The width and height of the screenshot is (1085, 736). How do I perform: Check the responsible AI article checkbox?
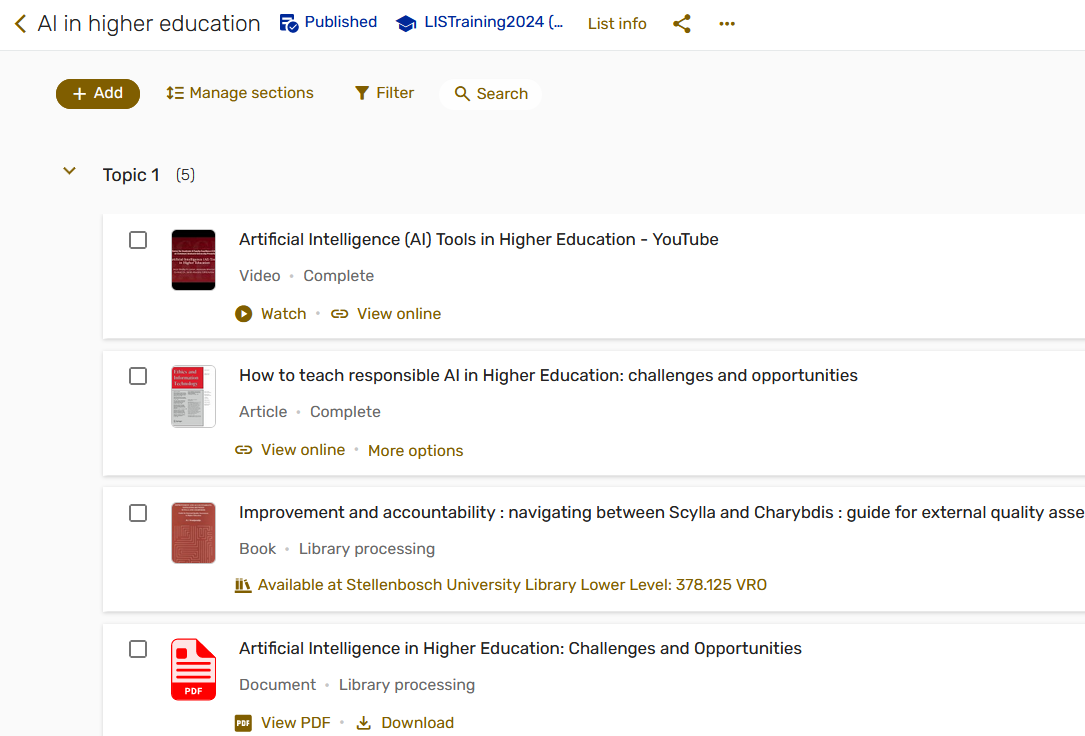pos(138,376)
